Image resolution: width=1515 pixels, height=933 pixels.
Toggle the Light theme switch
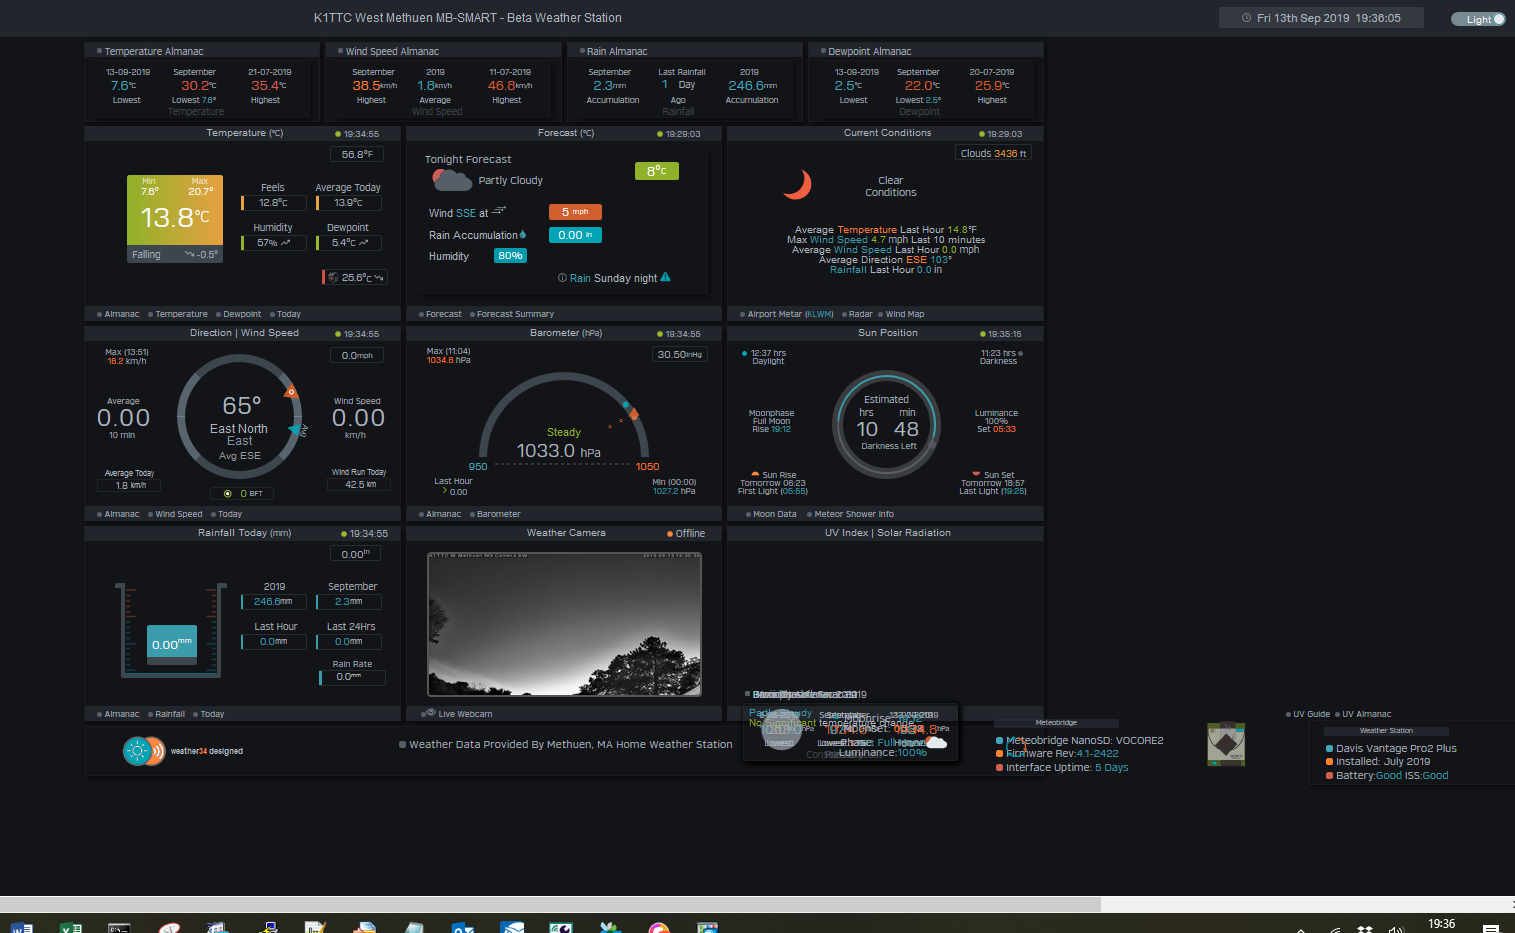tap(1479, 19)
